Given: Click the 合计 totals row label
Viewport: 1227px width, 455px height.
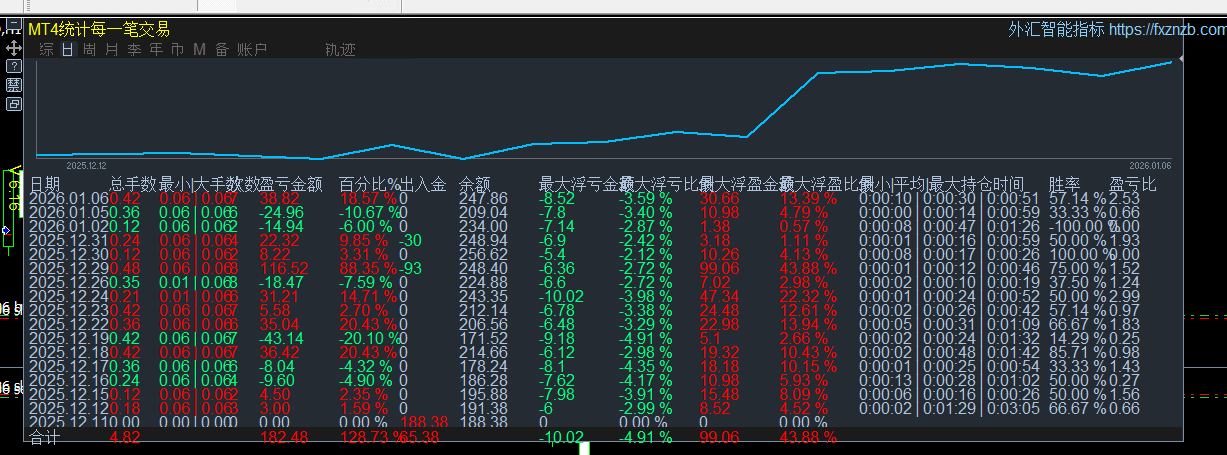Looking at the screenshot, I should click(x=45, y=439).
